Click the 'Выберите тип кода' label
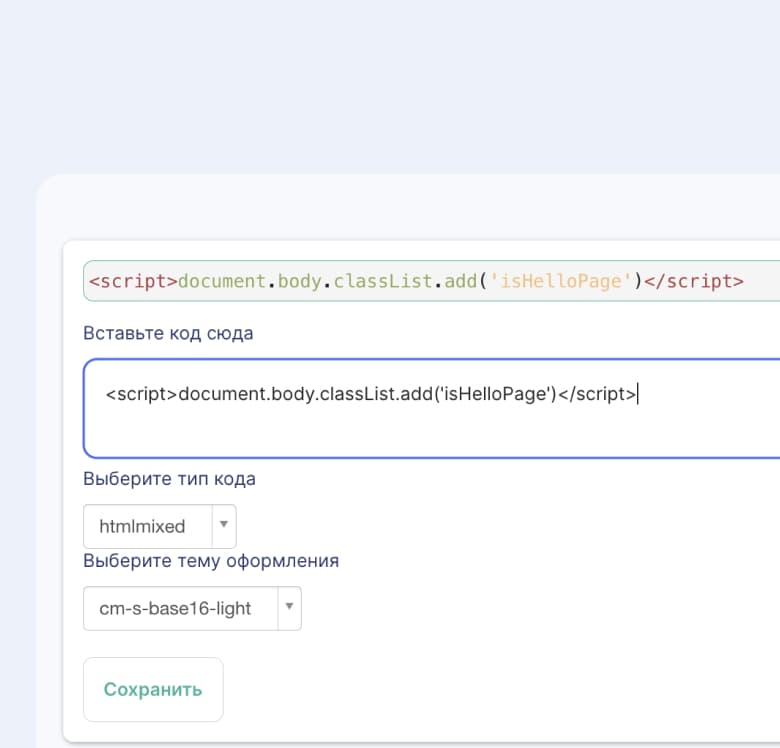This screenshot has height=748, width=780. (170, 478)
